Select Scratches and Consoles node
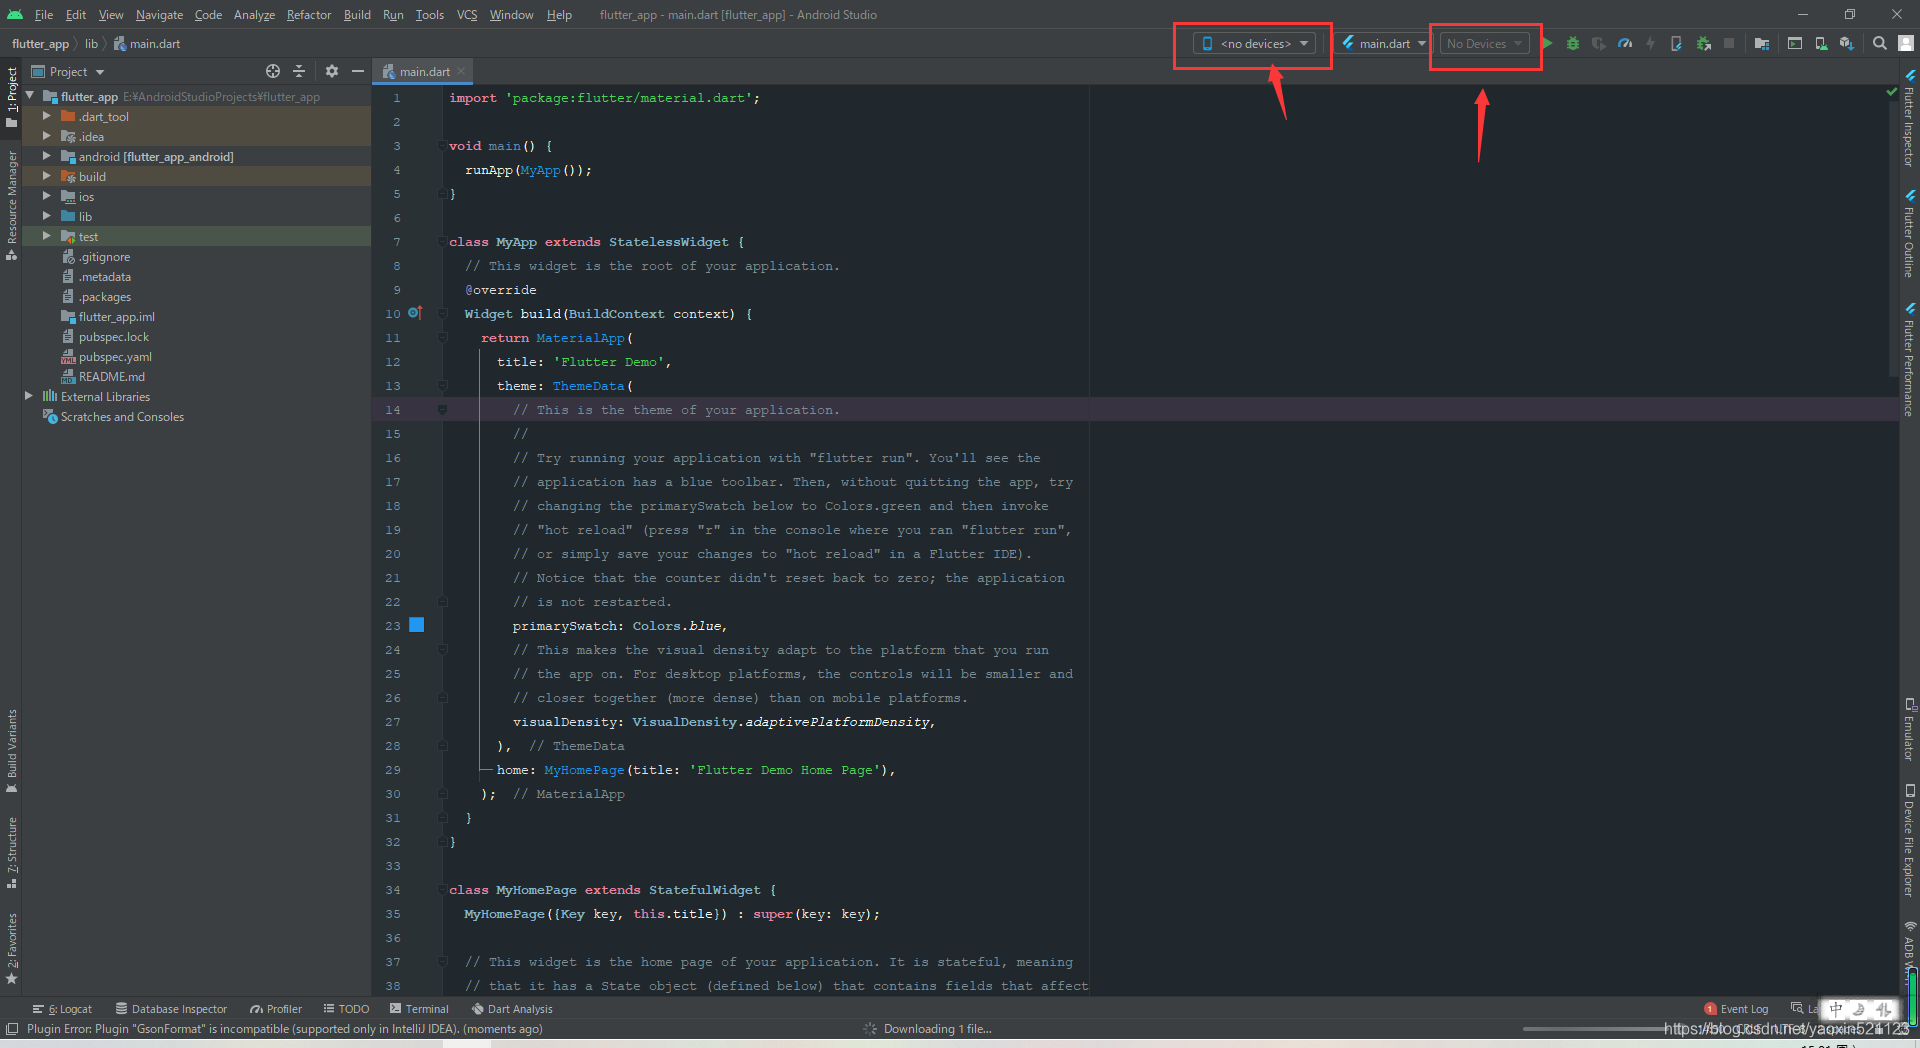The height and width of the screenshot is (1048, 1920). click(122, 416)
